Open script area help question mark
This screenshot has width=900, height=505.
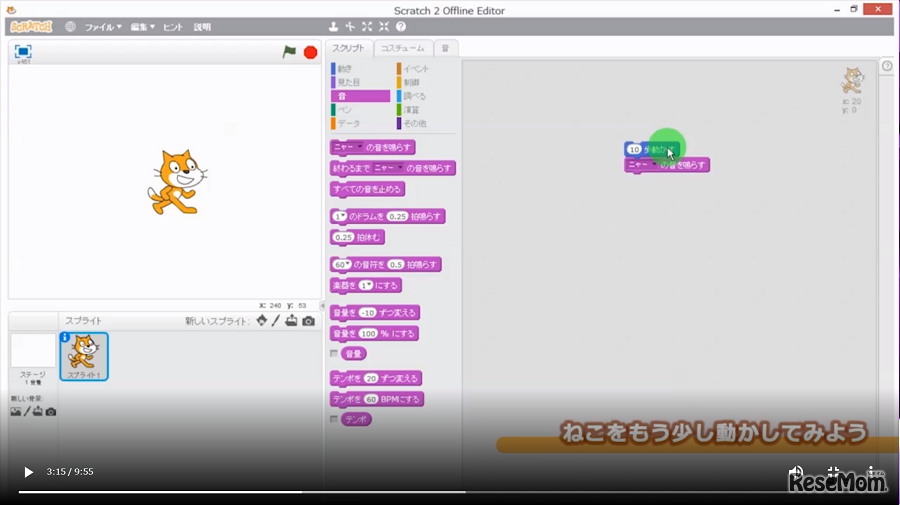(x=887, y=66)
